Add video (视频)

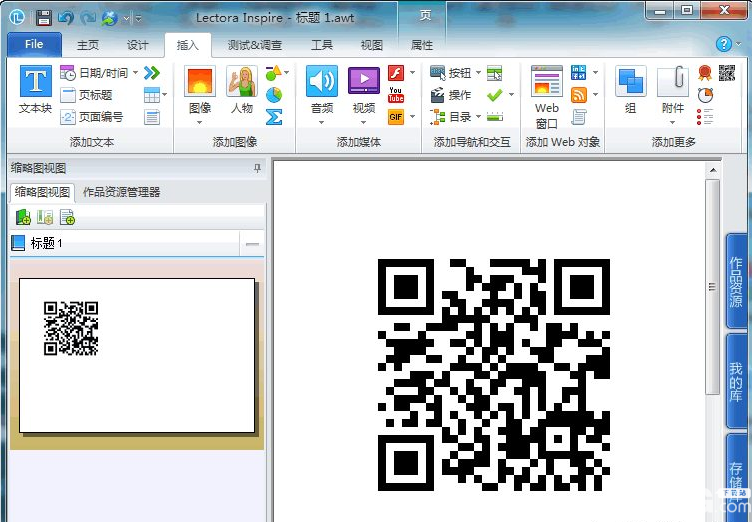click(364, 90)
